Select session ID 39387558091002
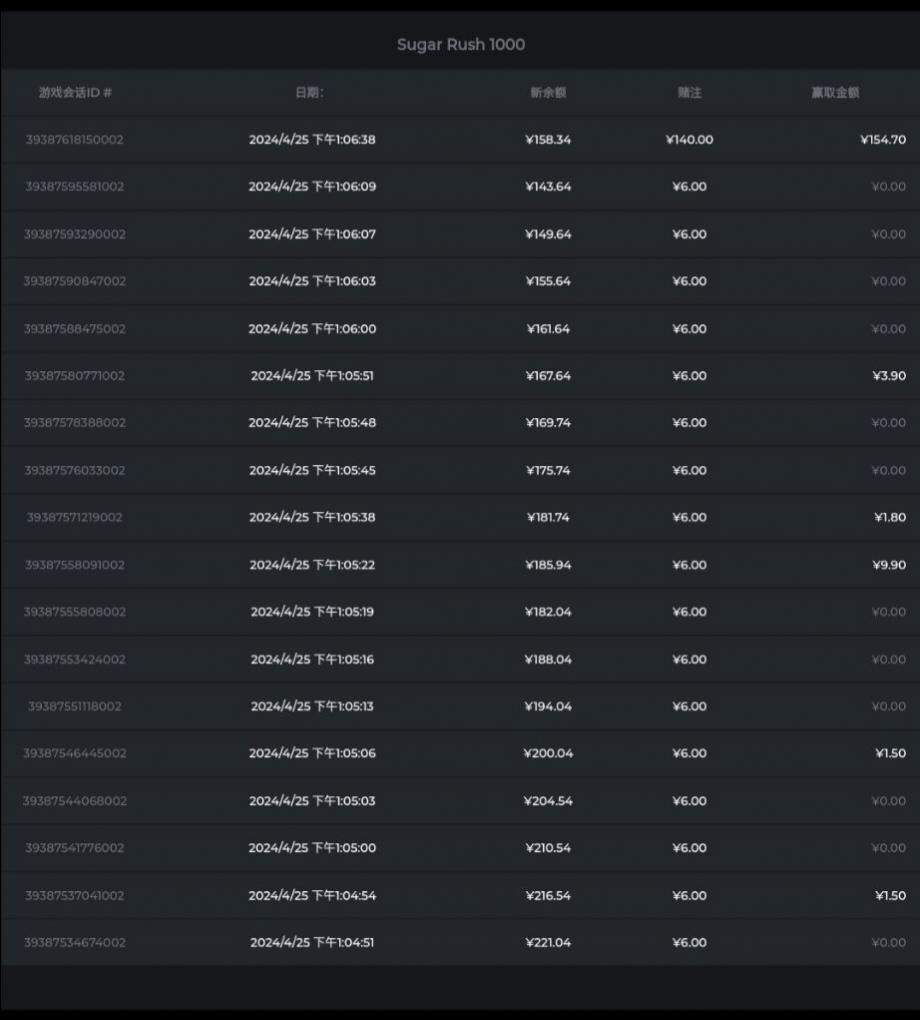The width and height of the screenshot is (920, 1020). [x=75, y=565]
